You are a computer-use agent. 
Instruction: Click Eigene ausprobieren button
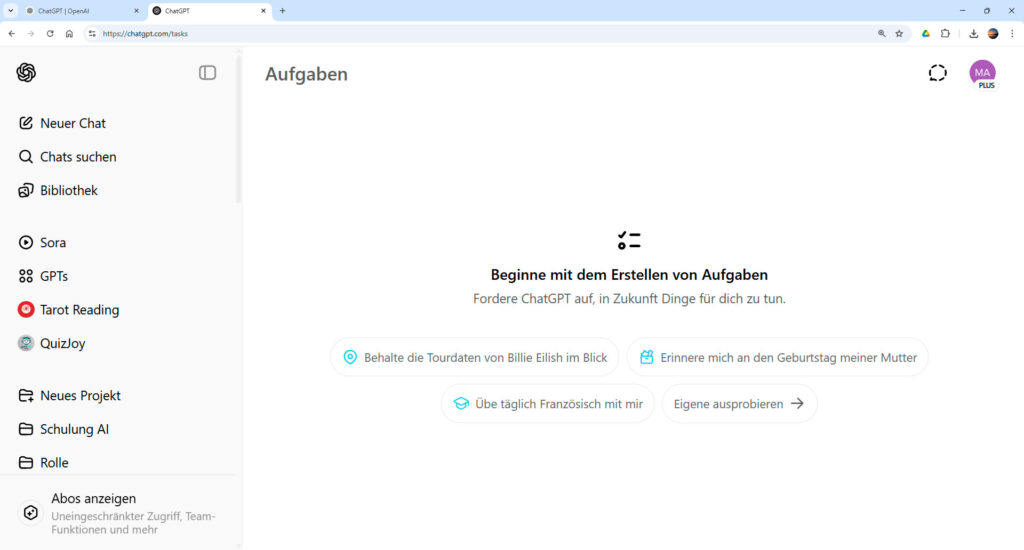[x=739, y=404]
